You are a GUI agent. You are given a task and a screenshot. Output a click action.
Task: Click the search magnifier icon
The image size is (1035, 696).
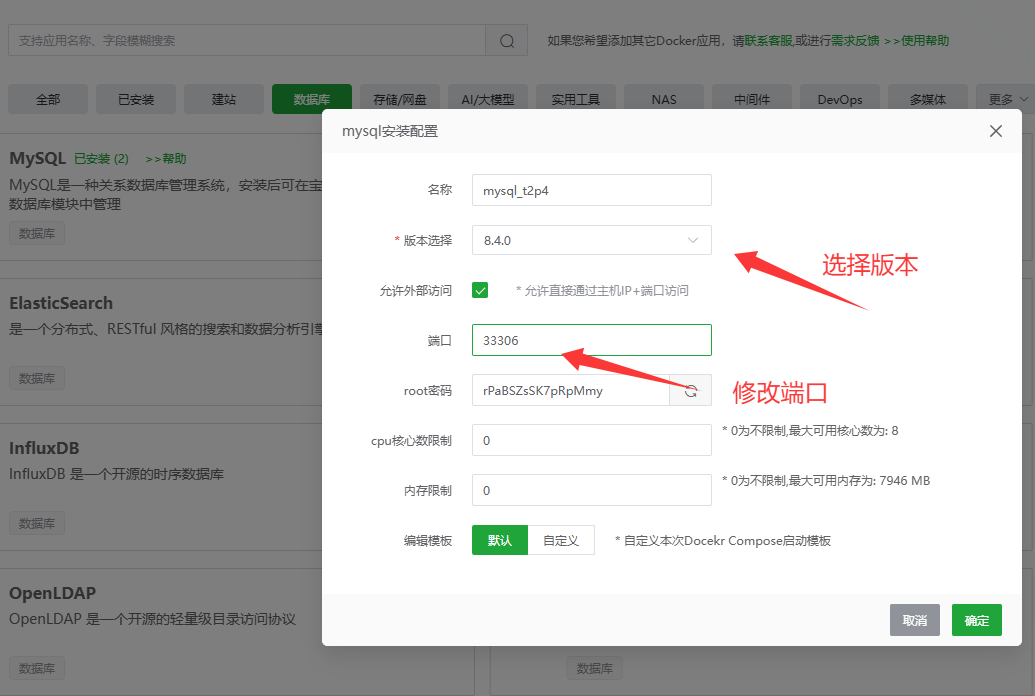click(507, 41)
